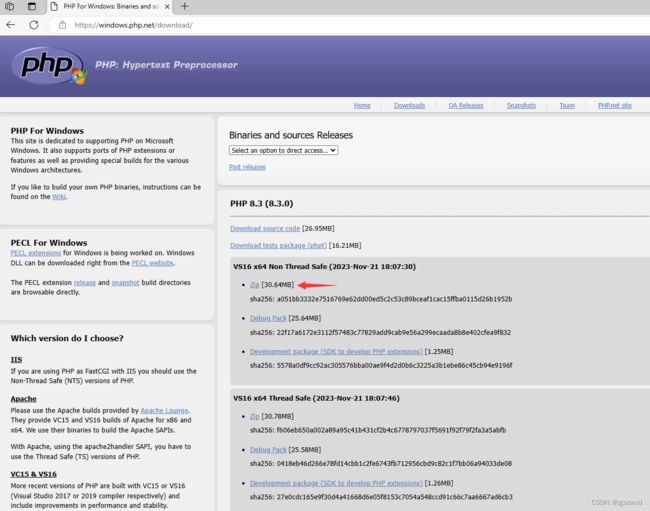Screen dimensions: 650x511
Task: Open the PECL website link
Action: [x=153, y=263]
